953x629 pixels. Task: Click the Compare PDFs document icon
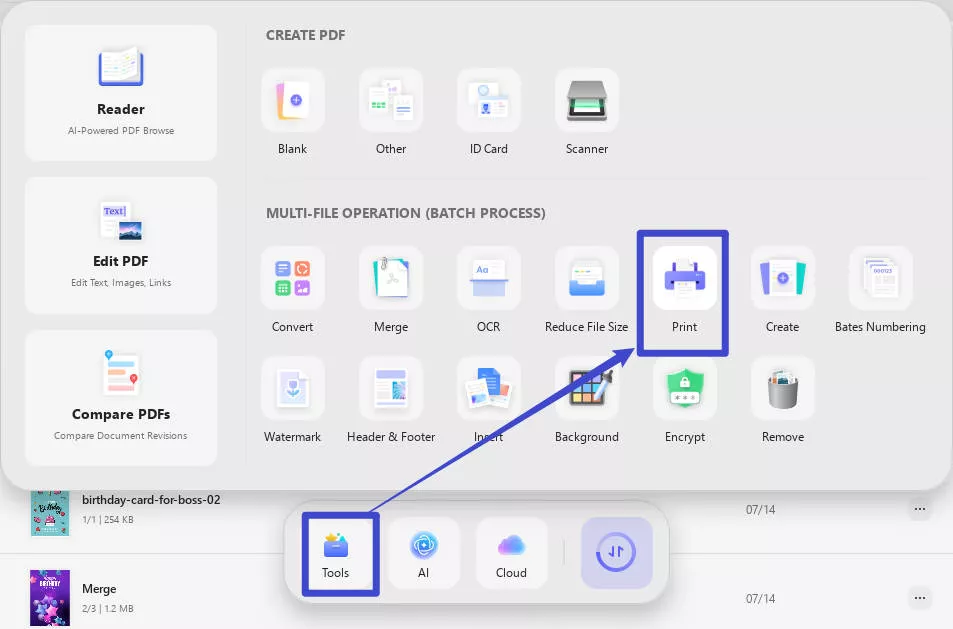[121, 372]
